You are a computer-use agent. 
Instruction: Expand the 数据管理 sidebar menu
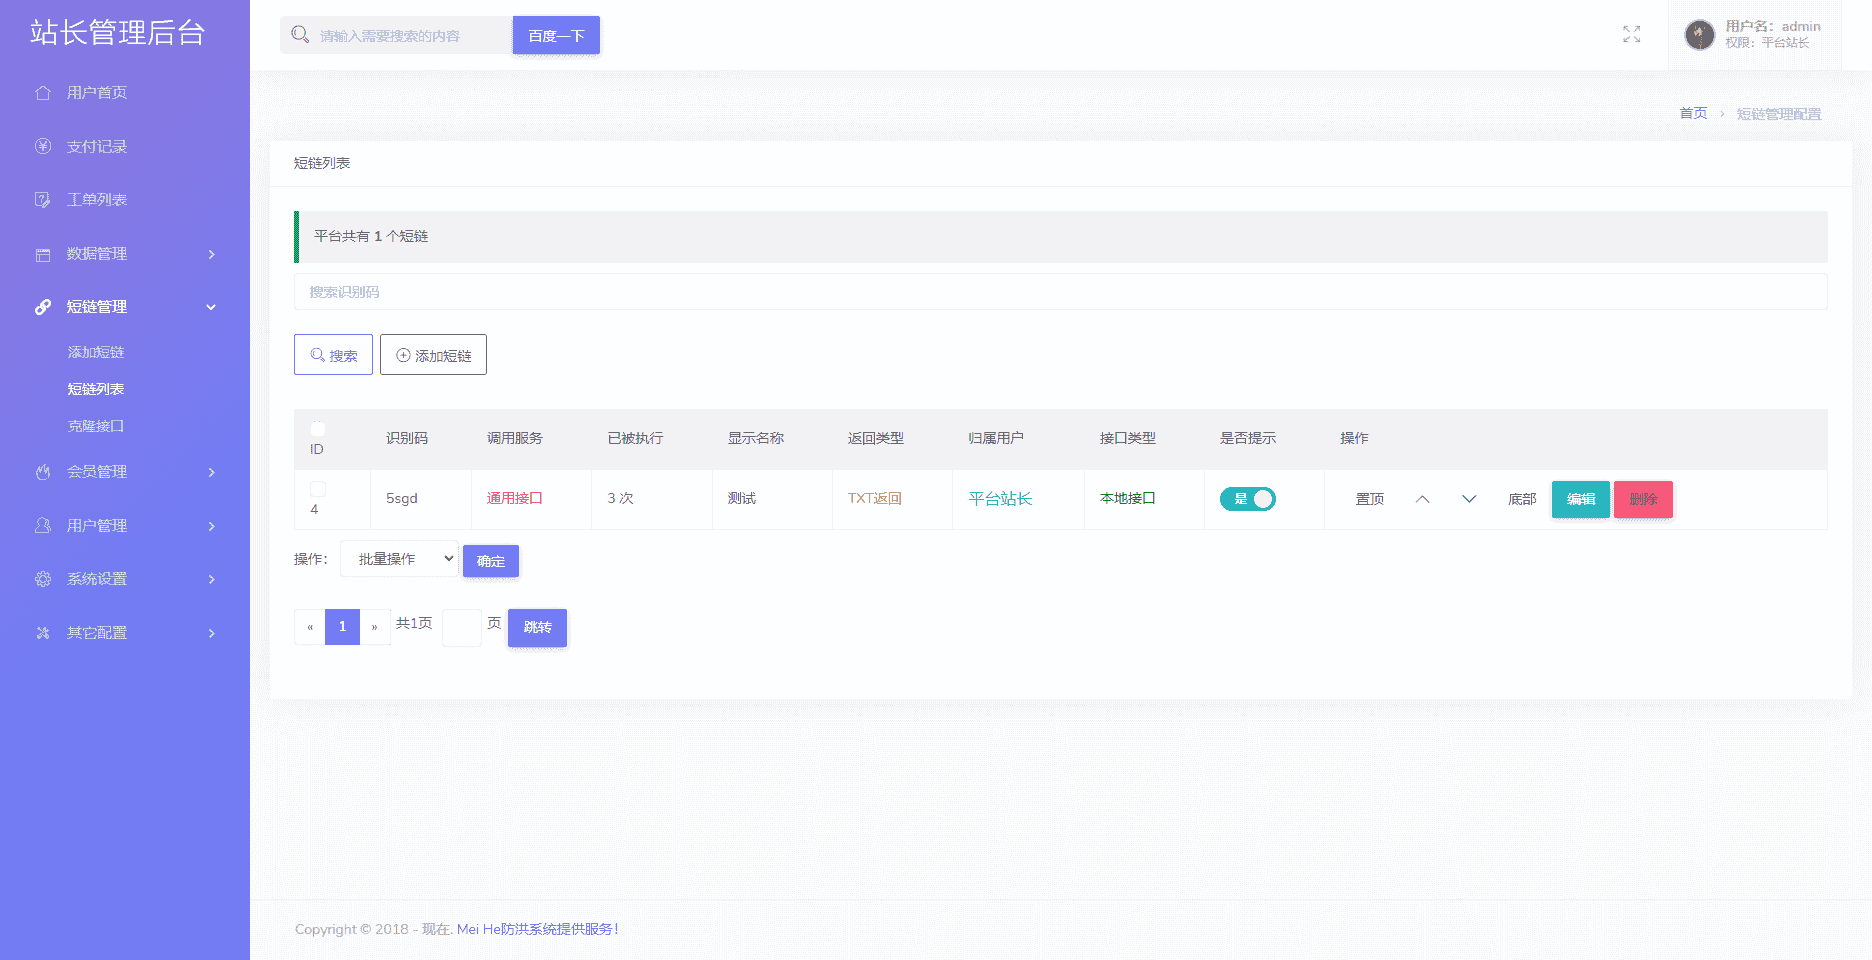(125, 254)
